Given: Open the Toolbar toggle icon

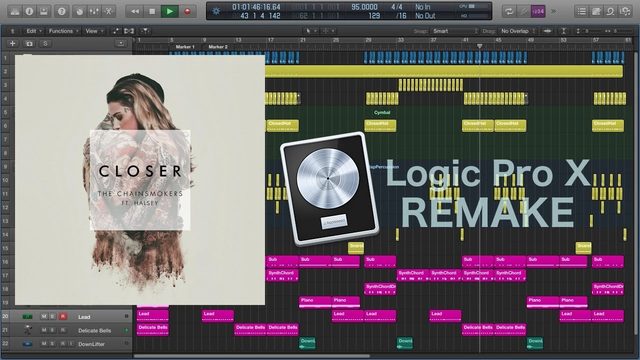Looking at the screenshot, I should pyautogui.click(x=44, y=11).
